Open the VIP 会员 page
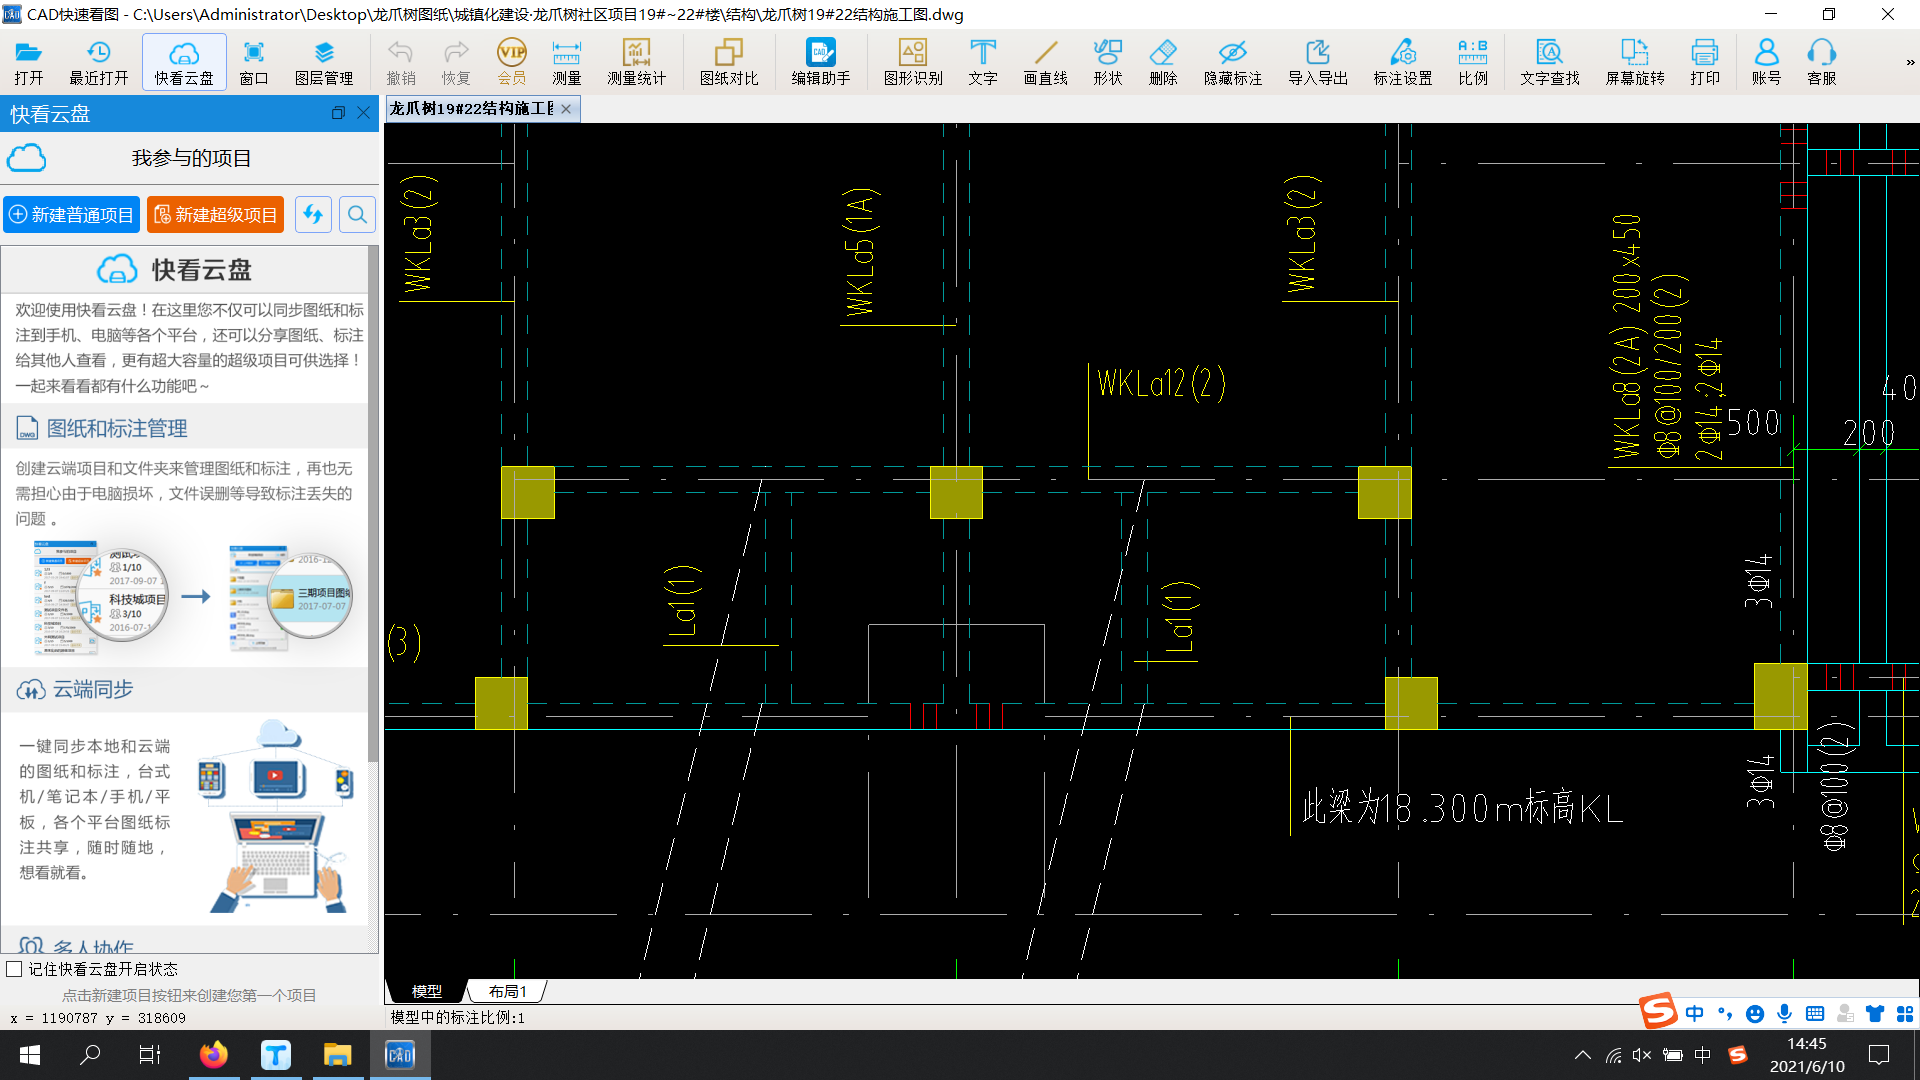This screenshot has width=1920, height=1080. (512, 63)
